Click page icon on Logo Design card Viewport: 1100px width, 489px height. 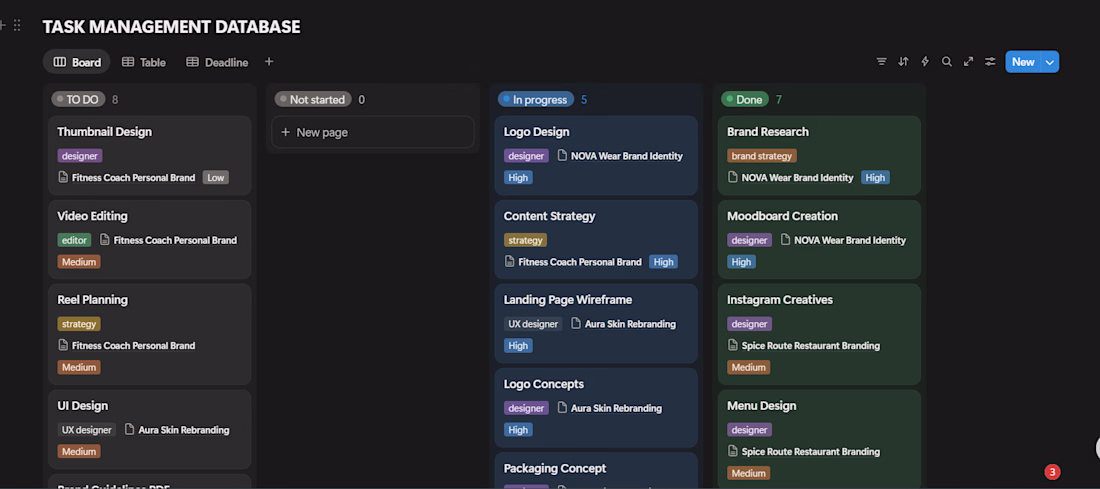click(562, 156)
